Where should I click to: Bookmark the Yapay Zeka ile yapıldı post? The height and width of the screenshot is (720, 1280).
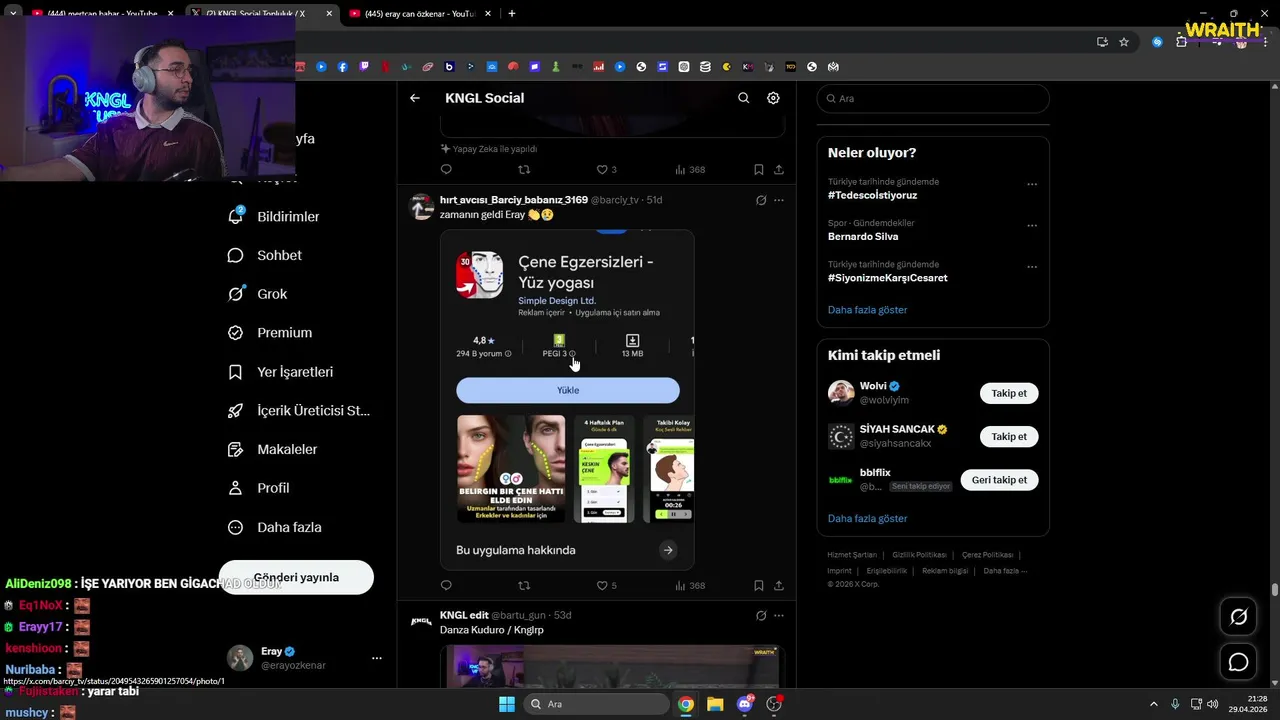[759, 169]
